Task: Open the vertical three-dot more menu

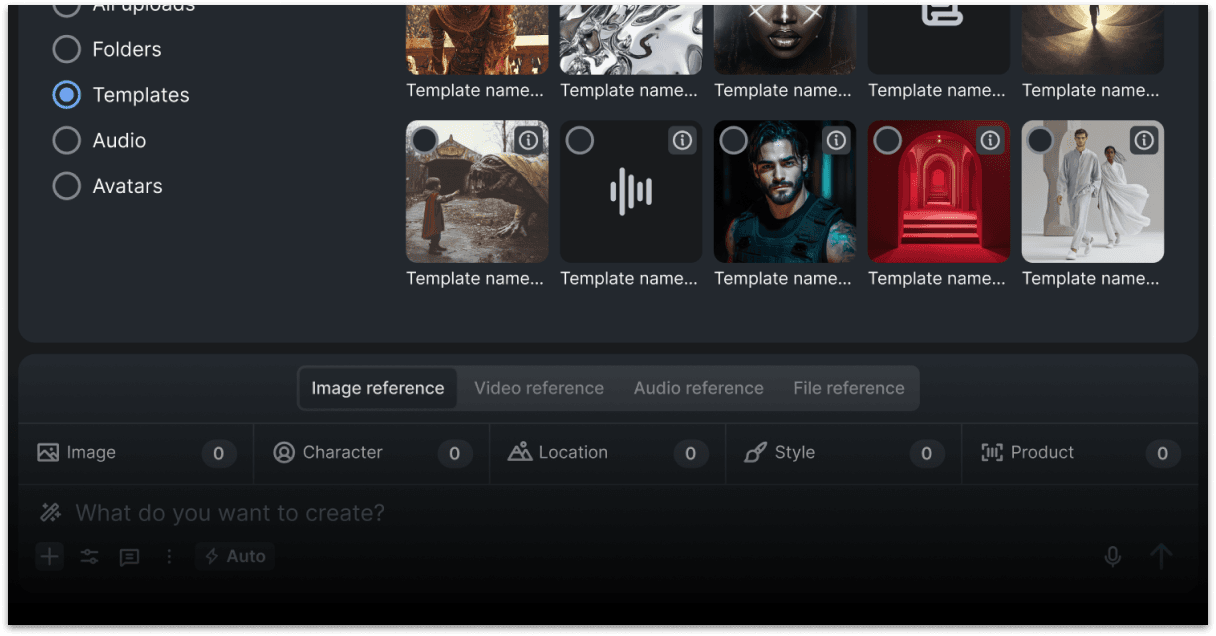Action: pos(169,556)
